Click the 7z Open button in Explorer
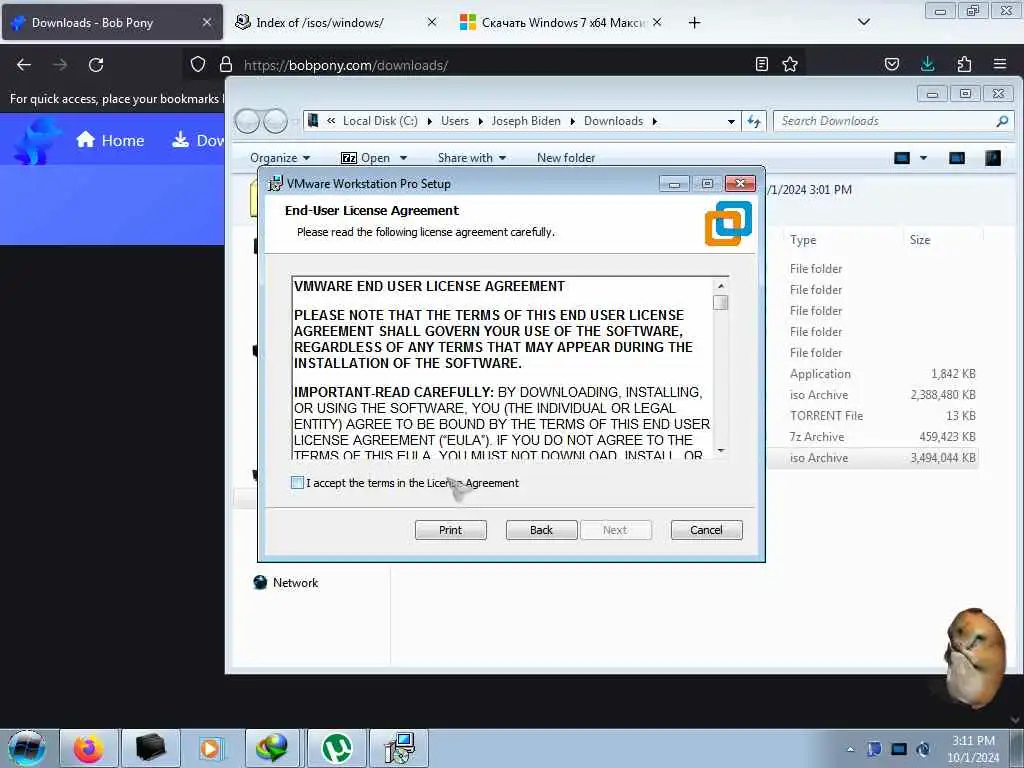The image size is (1024, 768). (365, 158)
